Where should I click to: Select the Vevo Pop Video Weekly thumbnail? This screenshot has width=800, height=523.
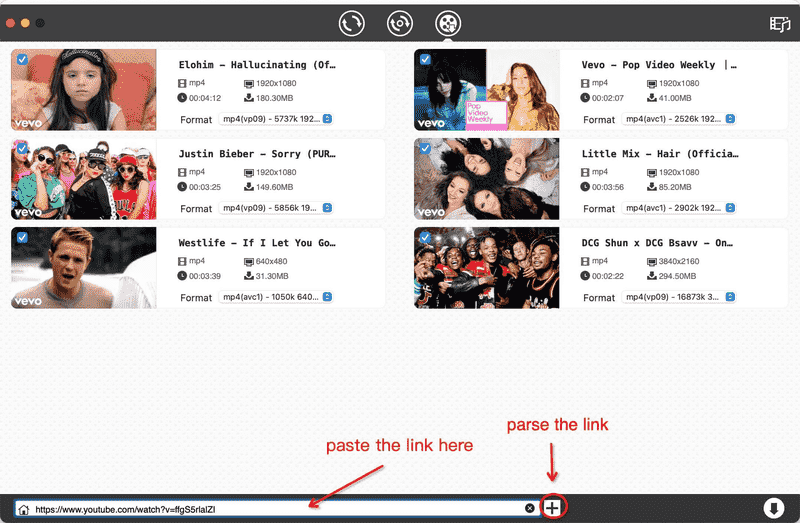point(487,90)
